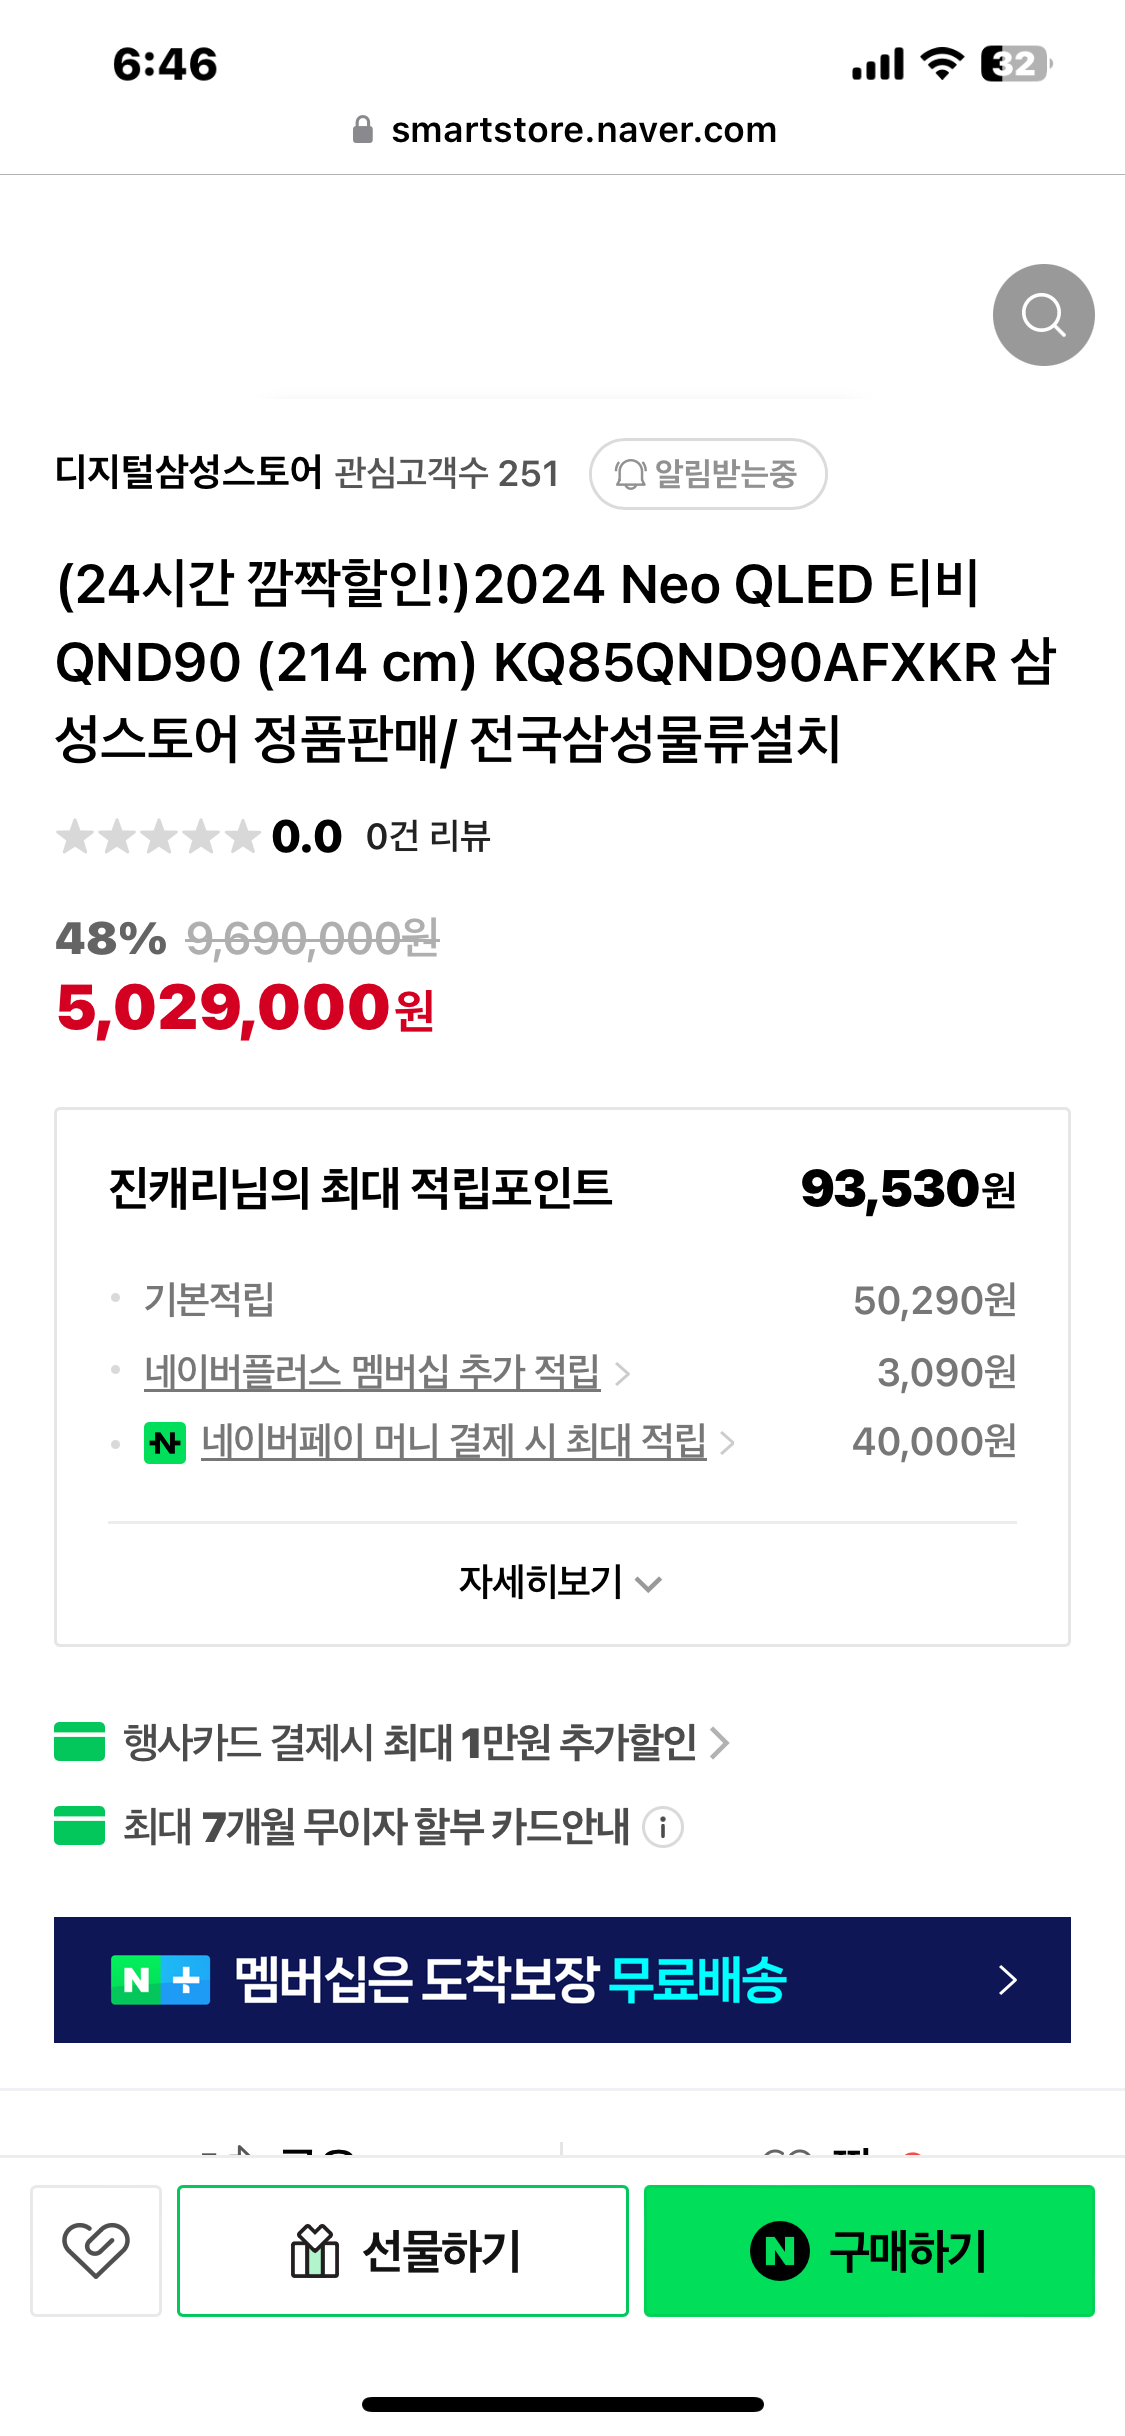Tap the smartstore.naver.com address bar
Image resolution: width=1125 pixels, height=2436 pixels.
tap(583, 130)
